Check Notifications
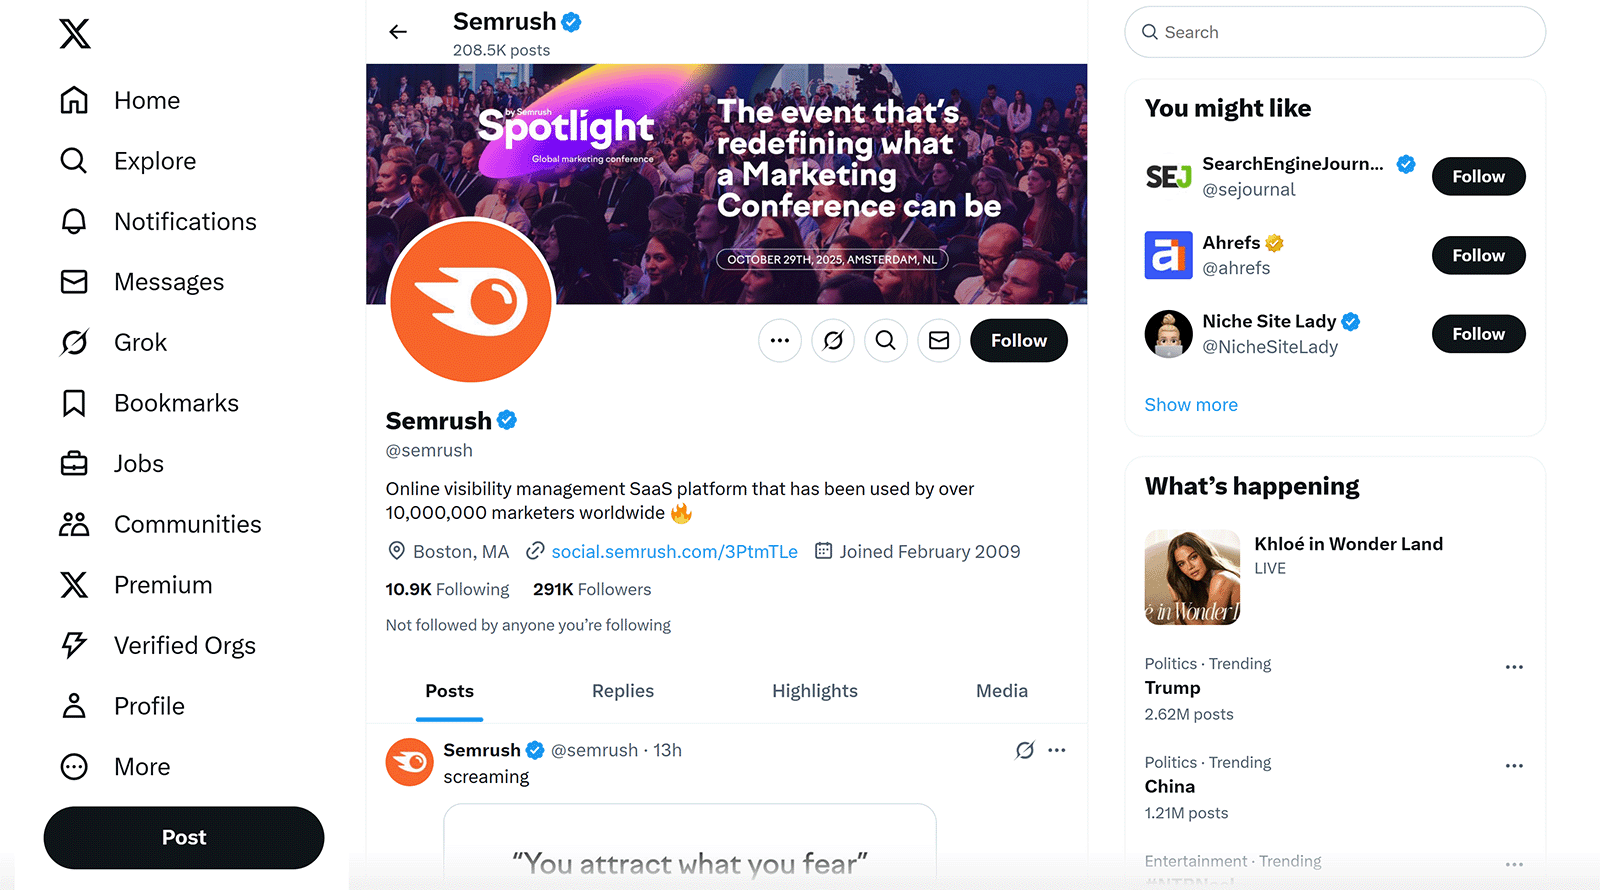 [184, 221]
